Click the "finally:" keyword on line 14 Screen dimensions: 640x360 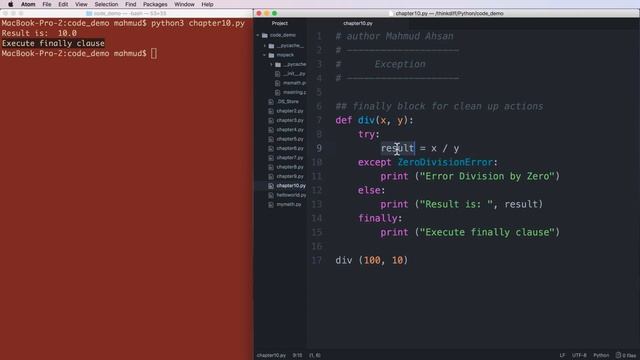click(380, 218)
